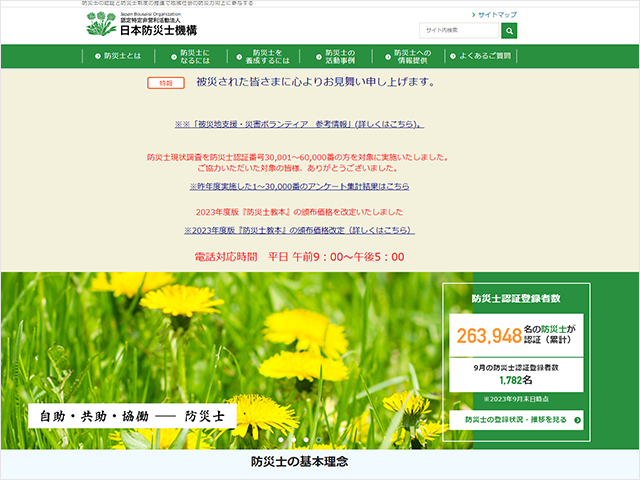The image size is (640, 480).
Task: Click the ※2023年9月末日時点 note
Action: pos(516,399)
